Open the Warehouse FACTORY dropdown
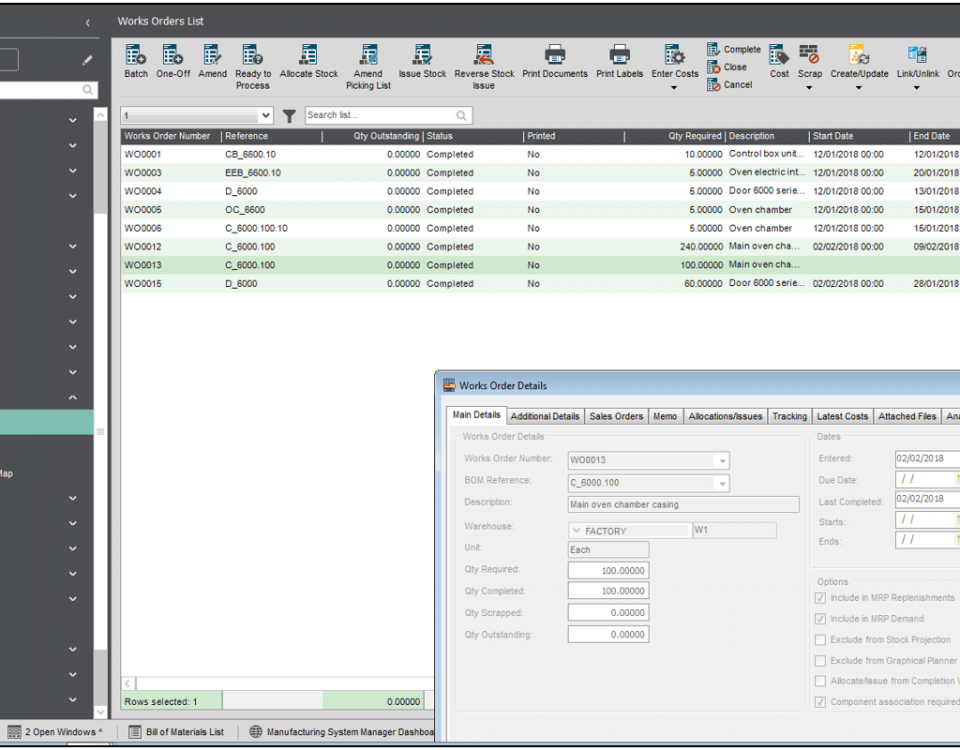Screen dimensions: 960x750 pyautogui.click(x=576, y=531)
